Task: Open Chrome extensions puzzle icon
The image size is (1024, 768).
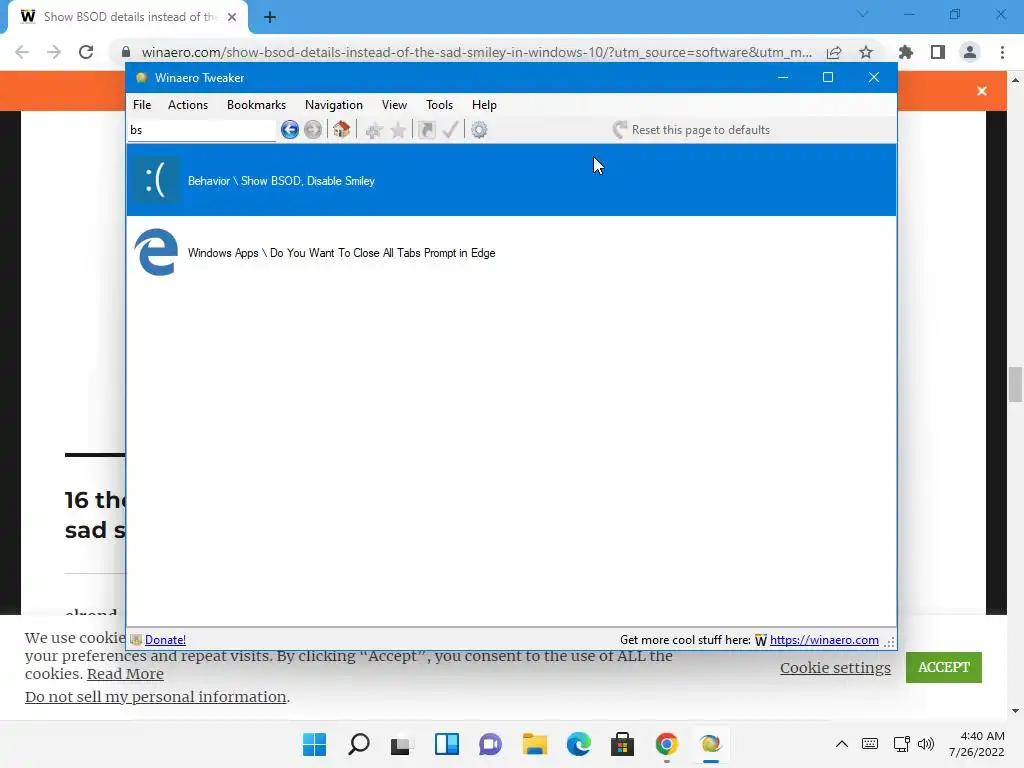Action: pyautogui.click(x=905, y=52)
